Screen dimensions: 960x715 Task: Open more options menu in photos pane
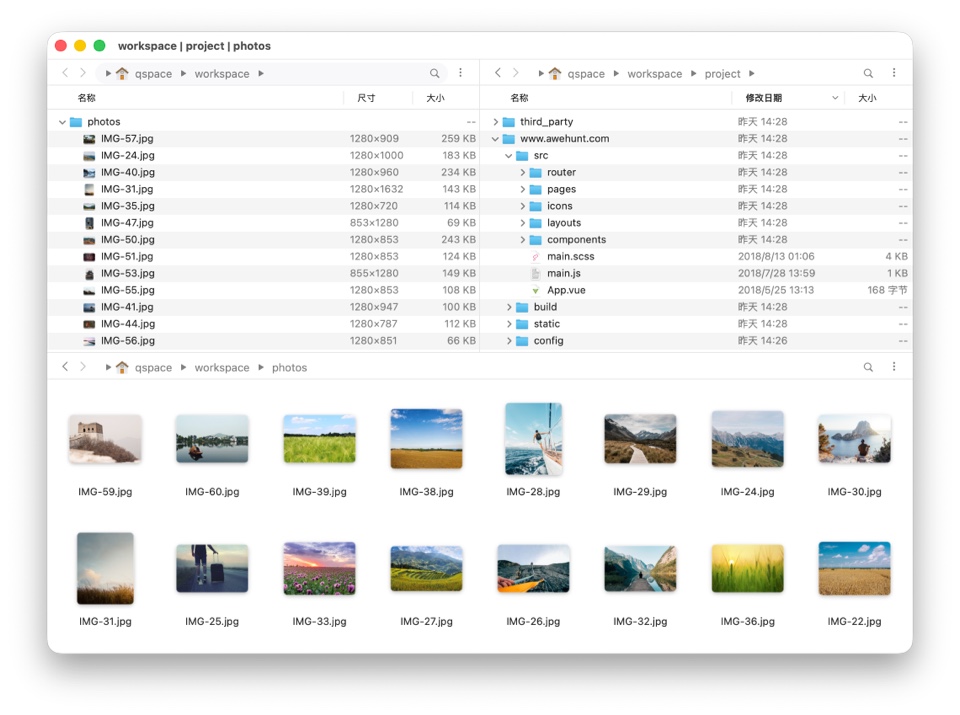(x=894, y=367)
